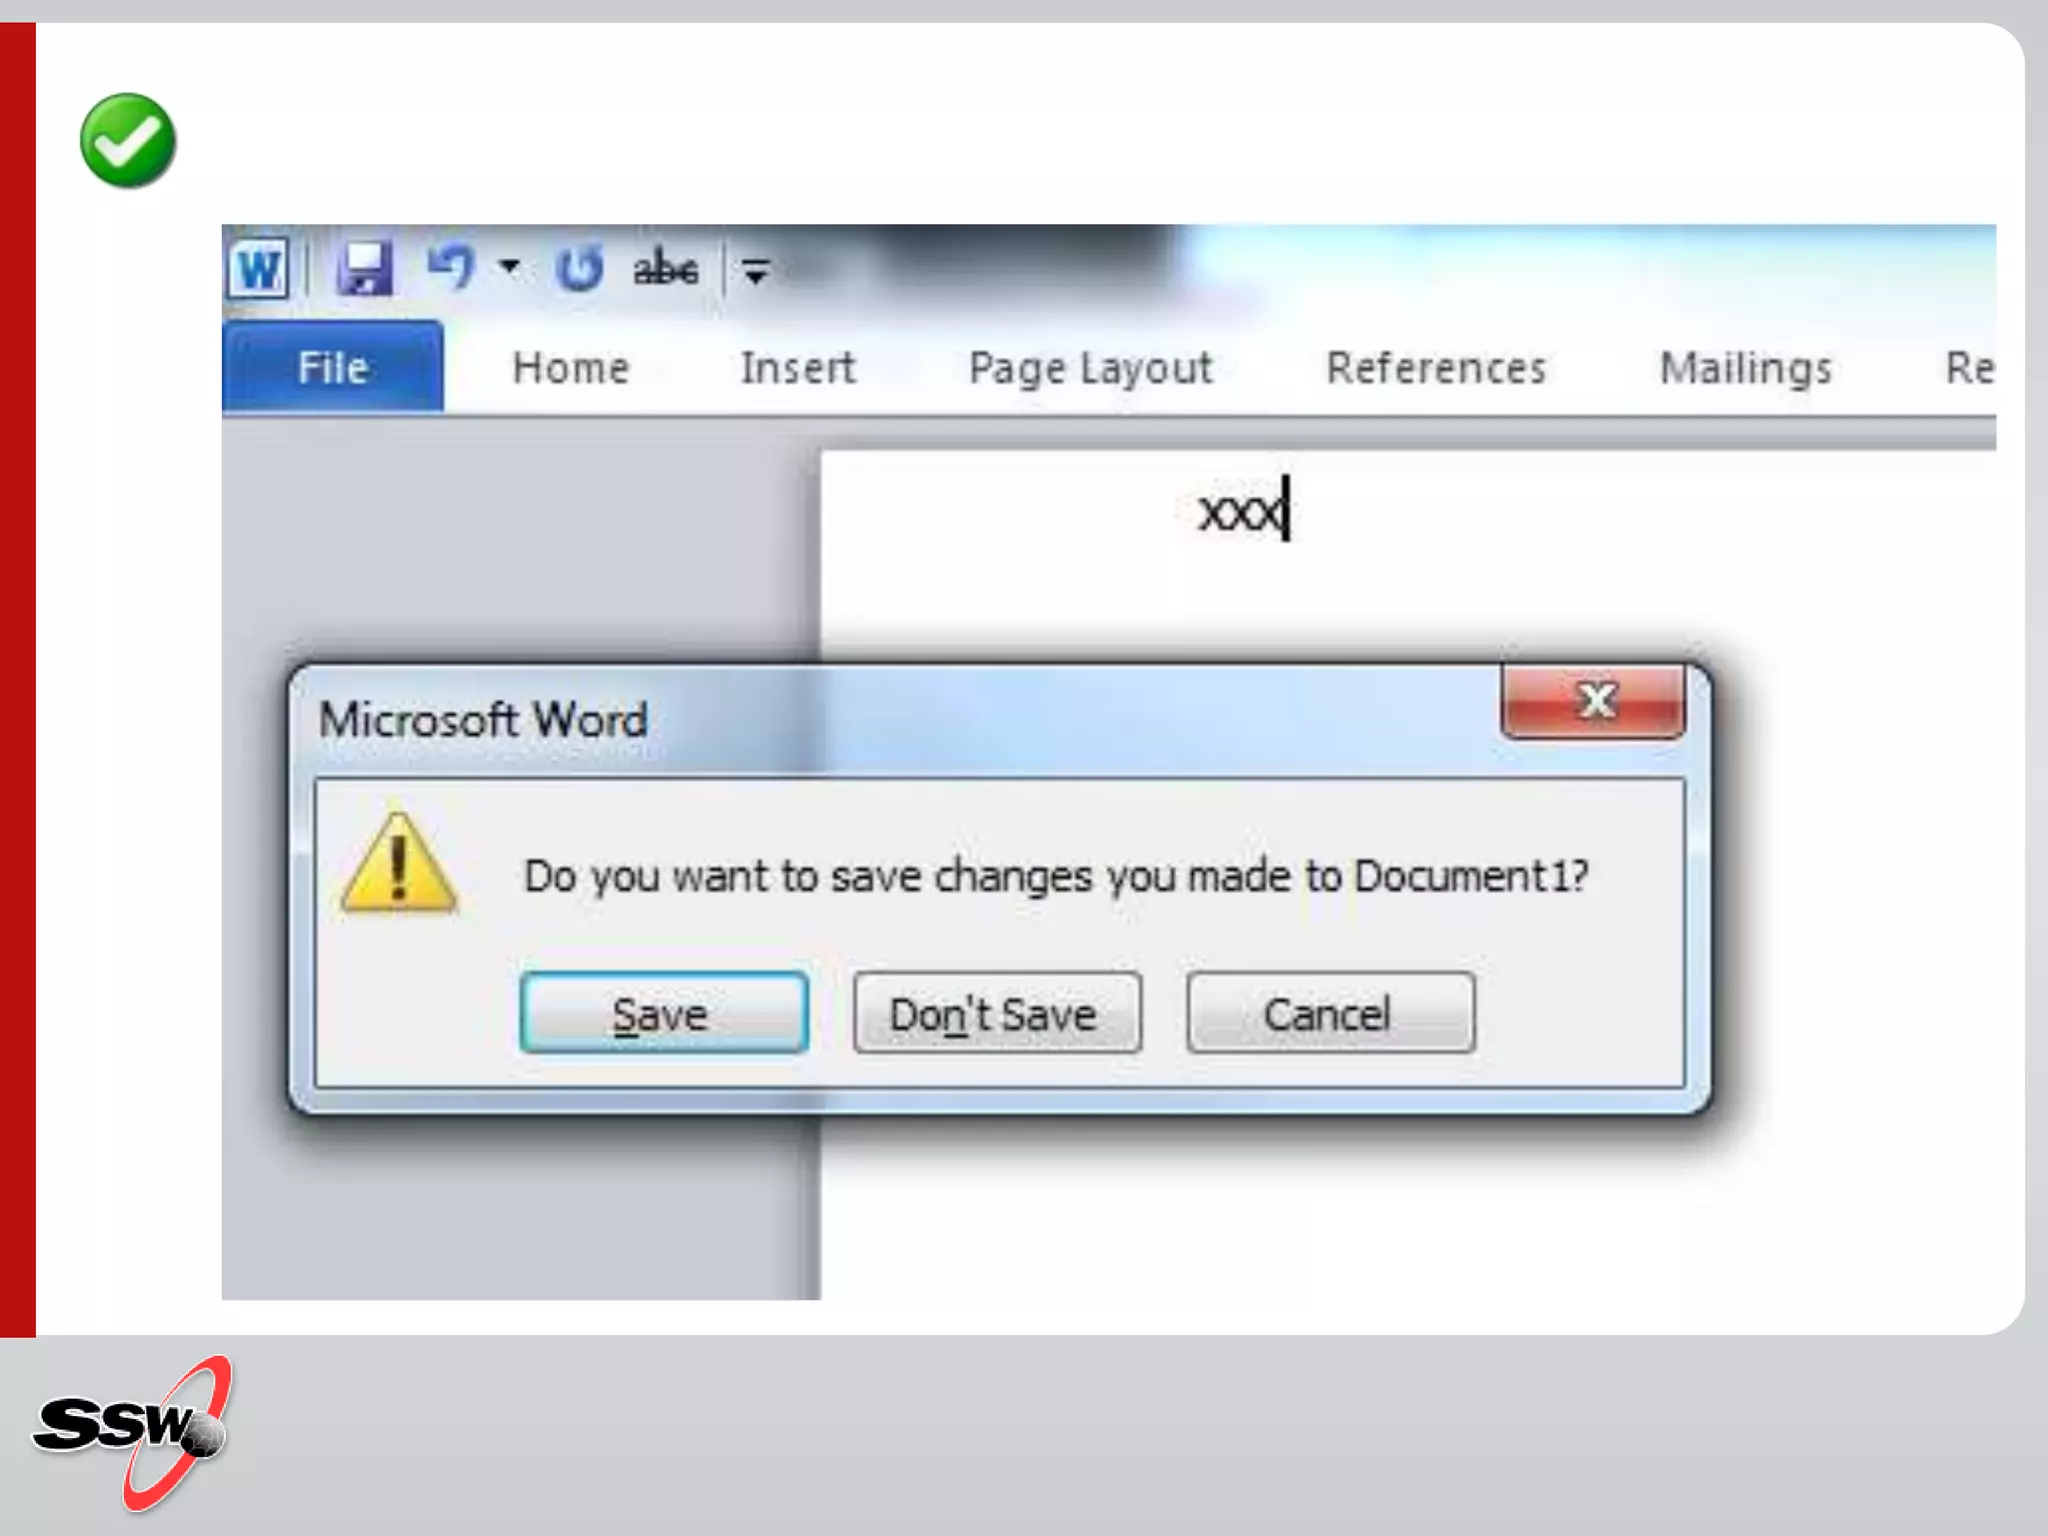Open the File tab
This screenshot has height=1536, width=2048.
[x=333, y=367]
